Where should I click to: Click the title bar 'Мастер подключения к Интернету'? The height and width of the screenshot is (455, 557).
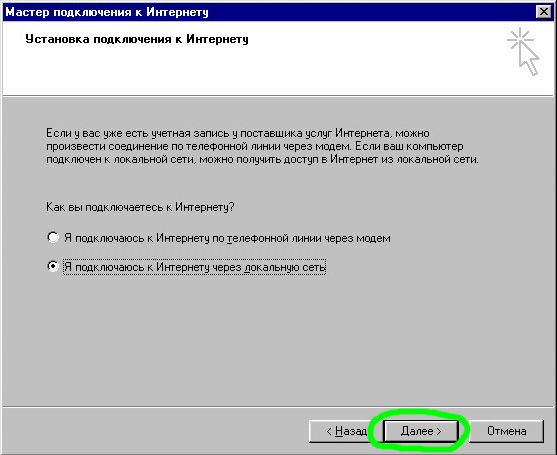pyautogui.click(x=107, y=12)
